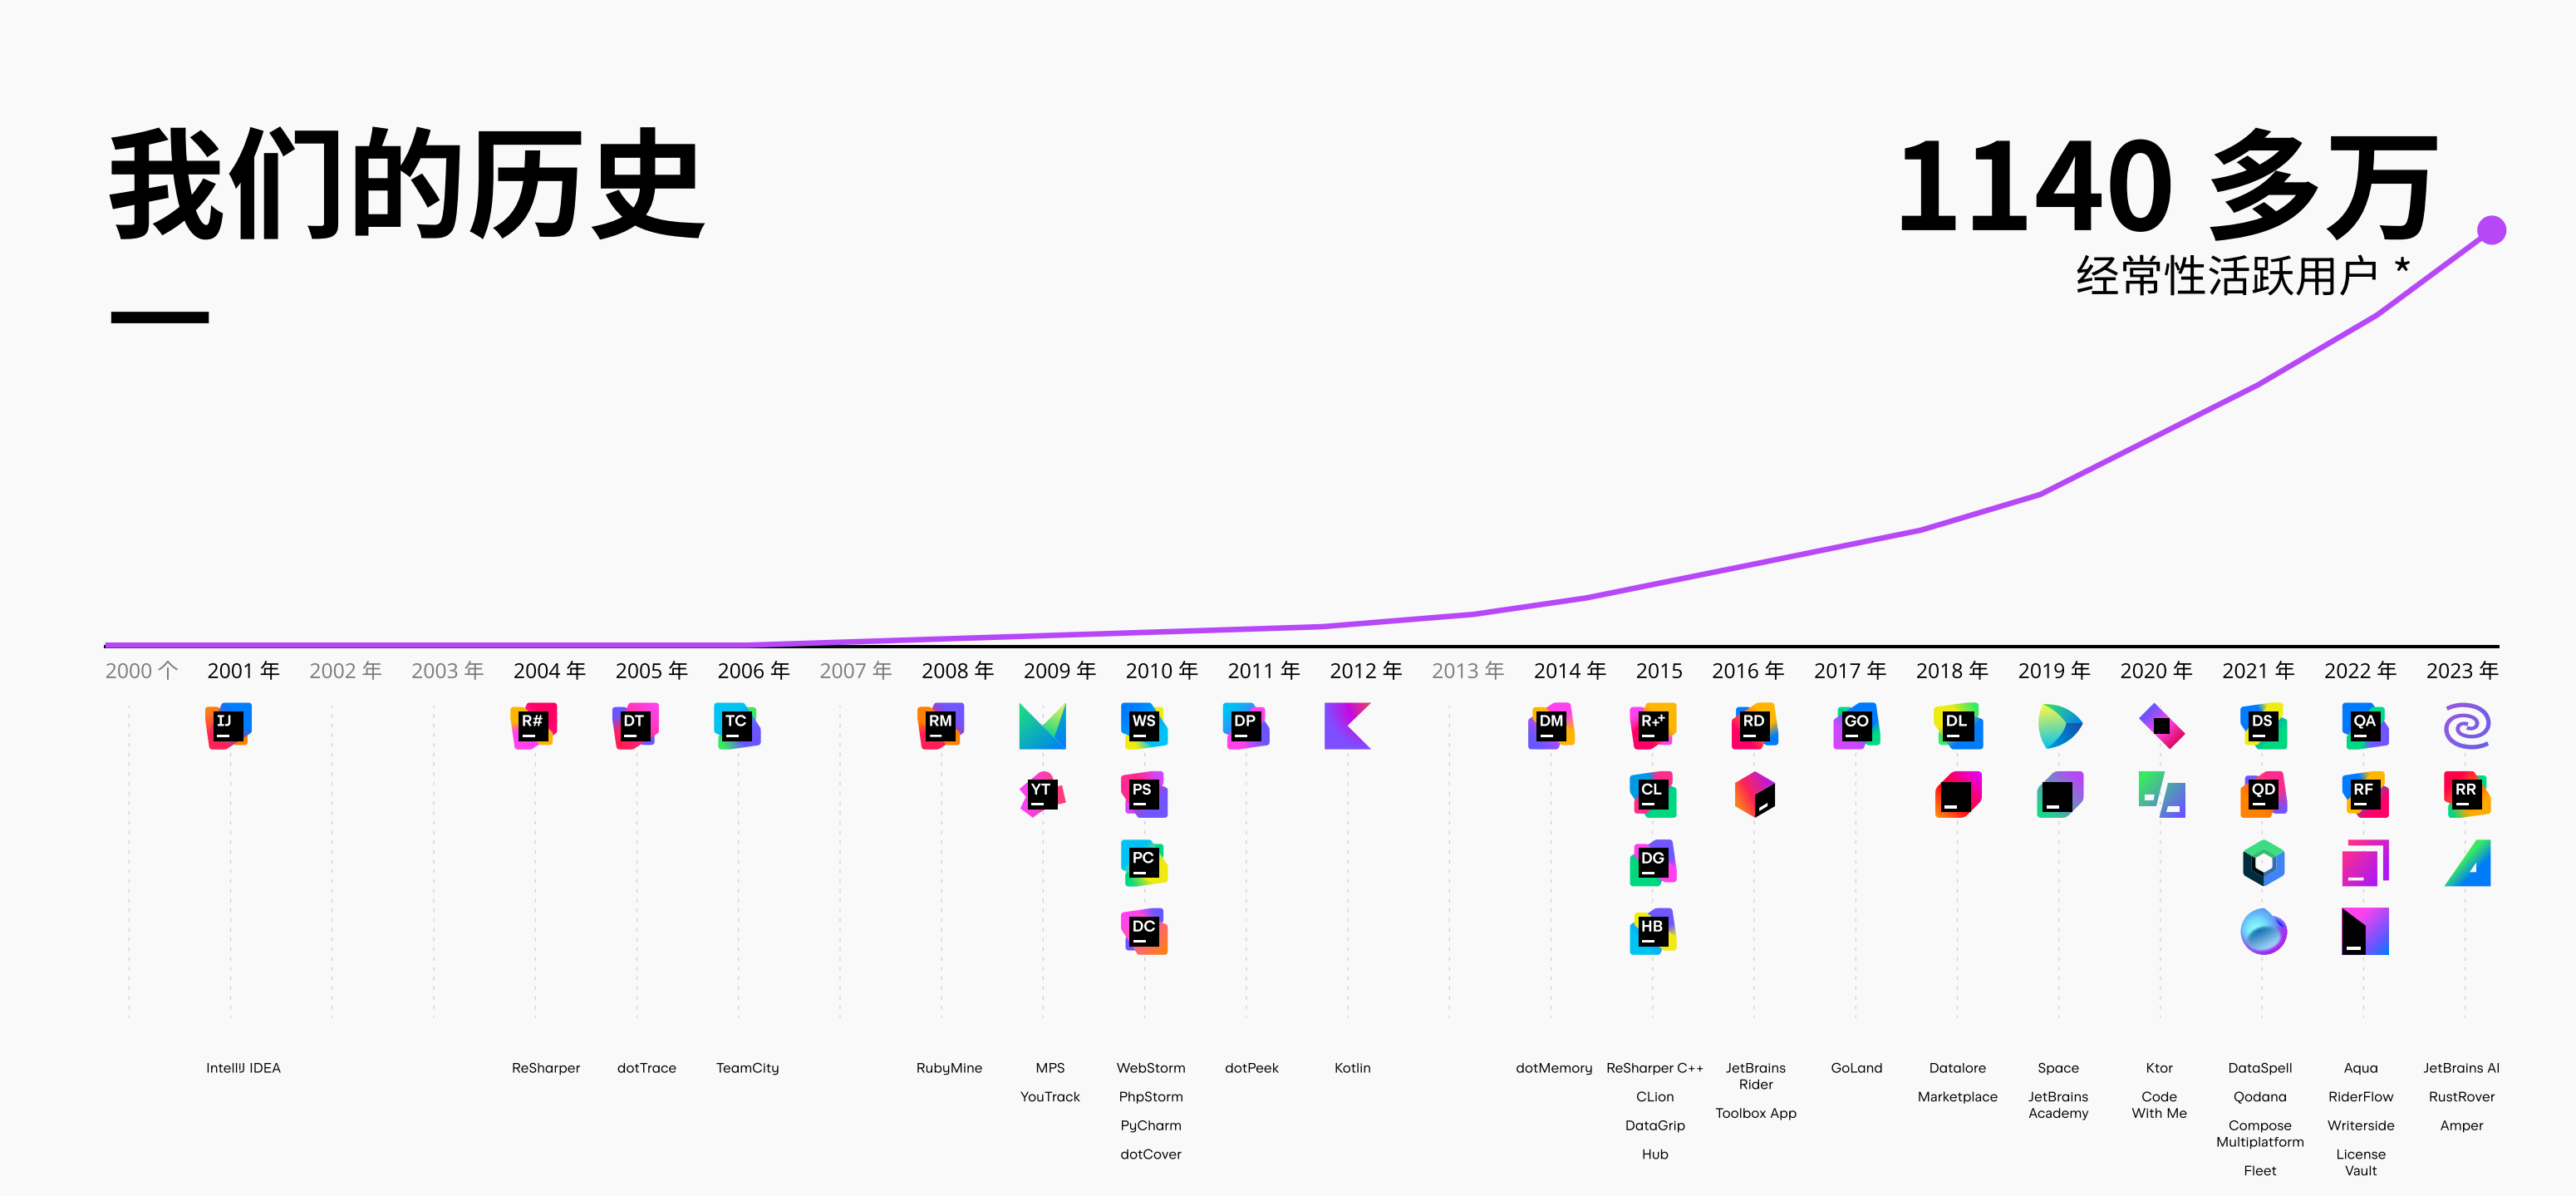Select the TeamCity TC icon
2576x1196 pixels.
[737, 726]
